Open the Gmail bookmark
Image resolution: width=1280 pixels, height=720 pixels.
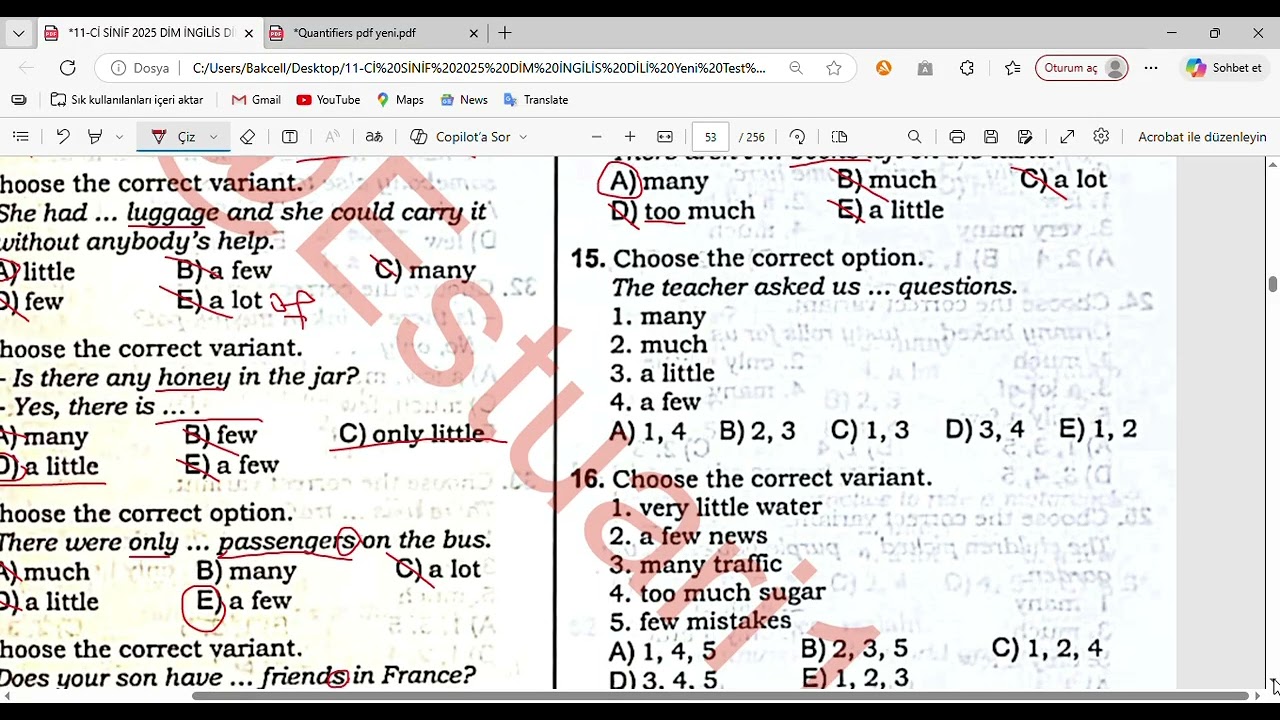click(x=256, y=100)
